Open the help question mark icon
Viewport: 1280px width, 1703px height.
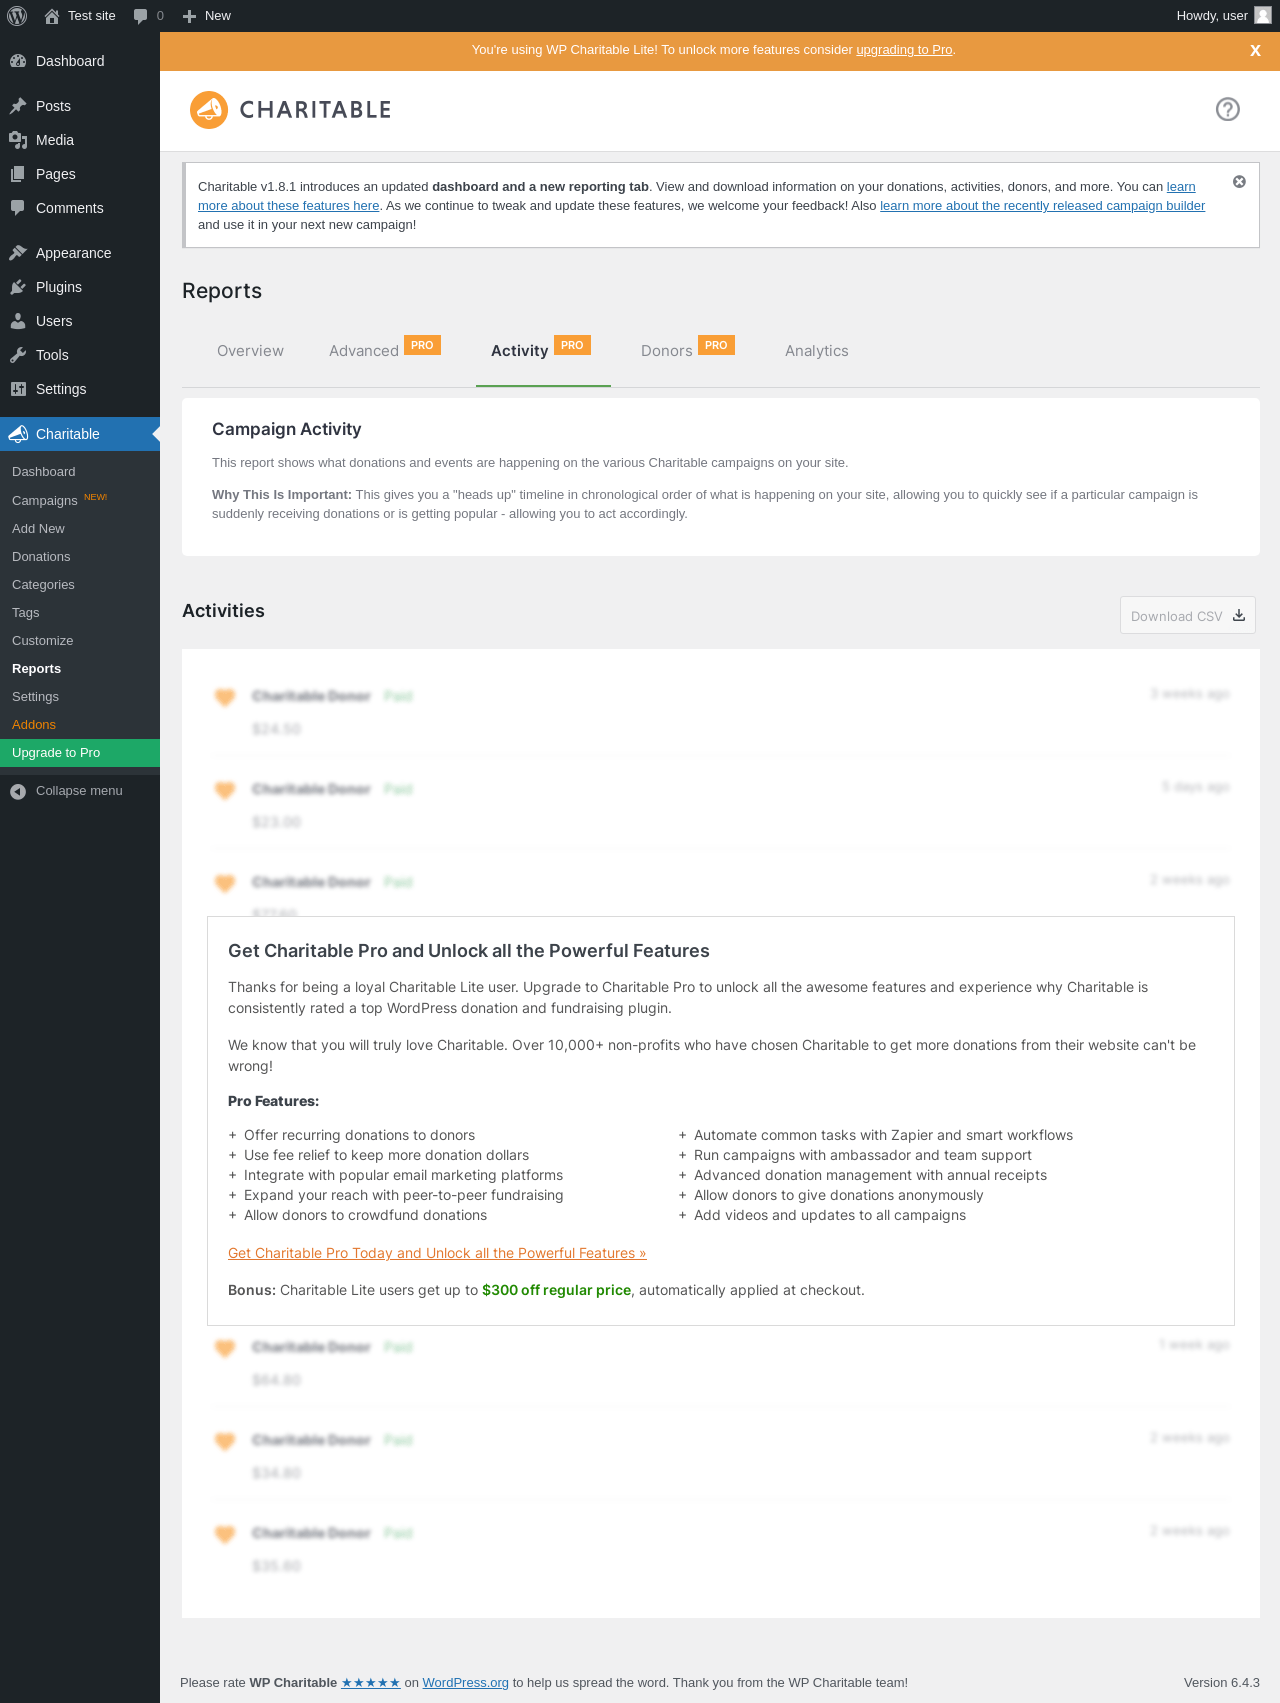[x=1228, y=109]
